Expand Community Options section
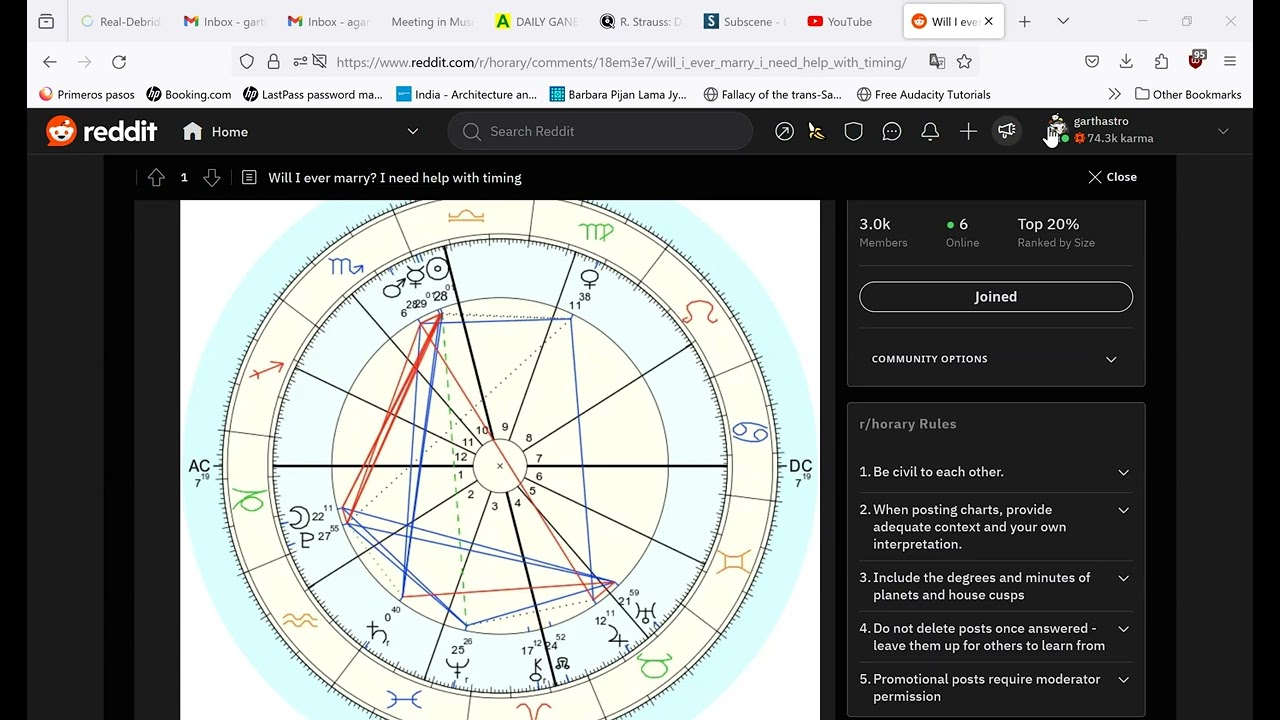Viewport: 1280px width, 720px height. point(995,359)
